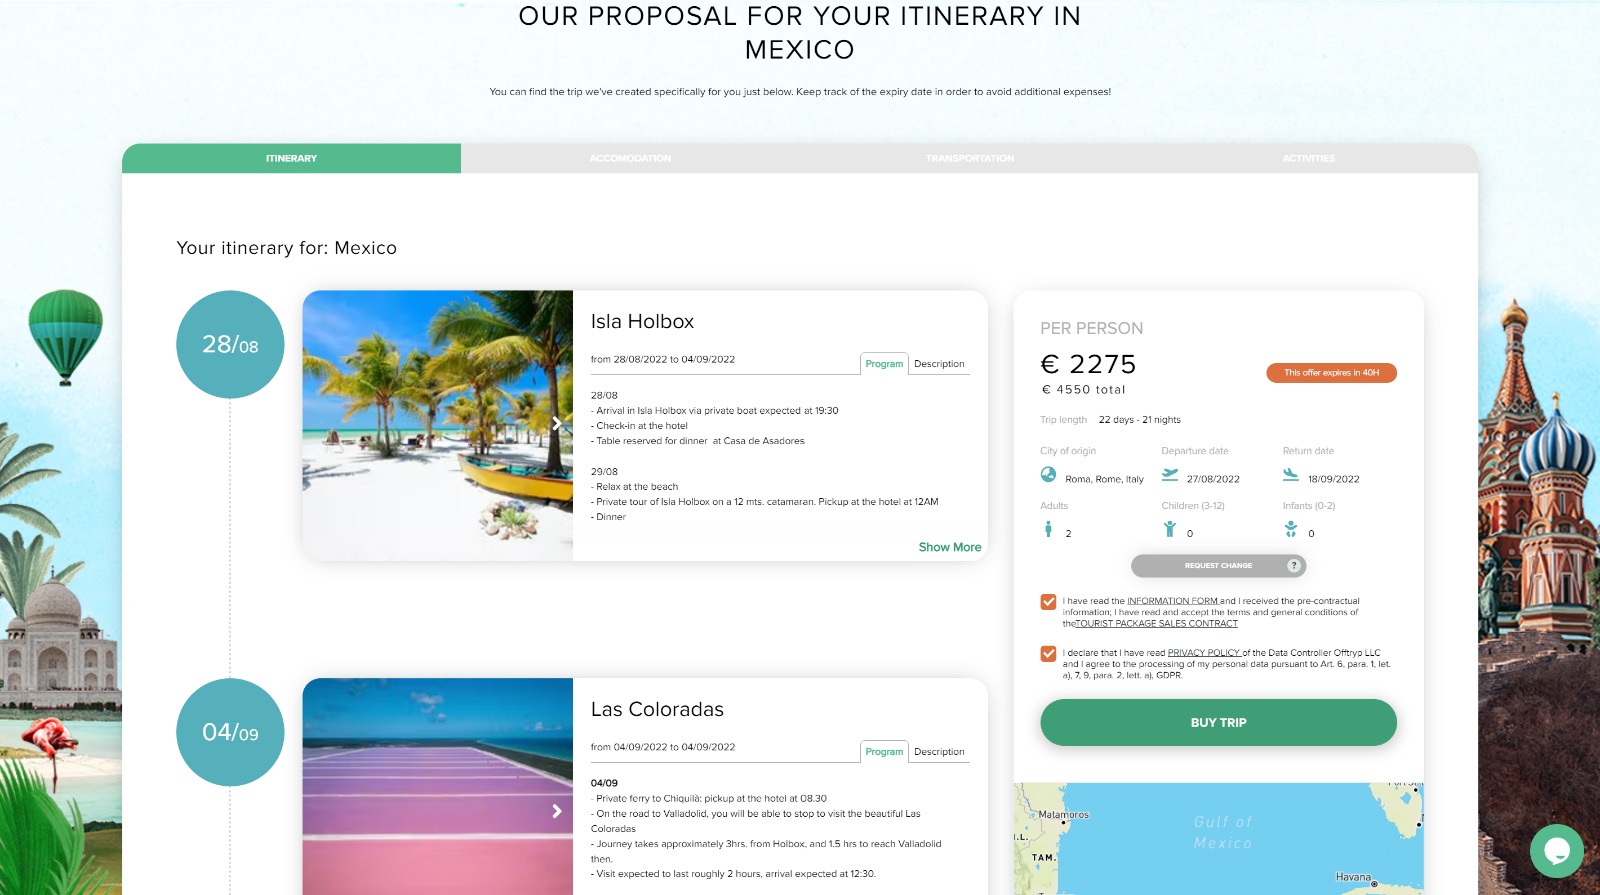Click the Buy Trip button

click(x=1218, y=722)
